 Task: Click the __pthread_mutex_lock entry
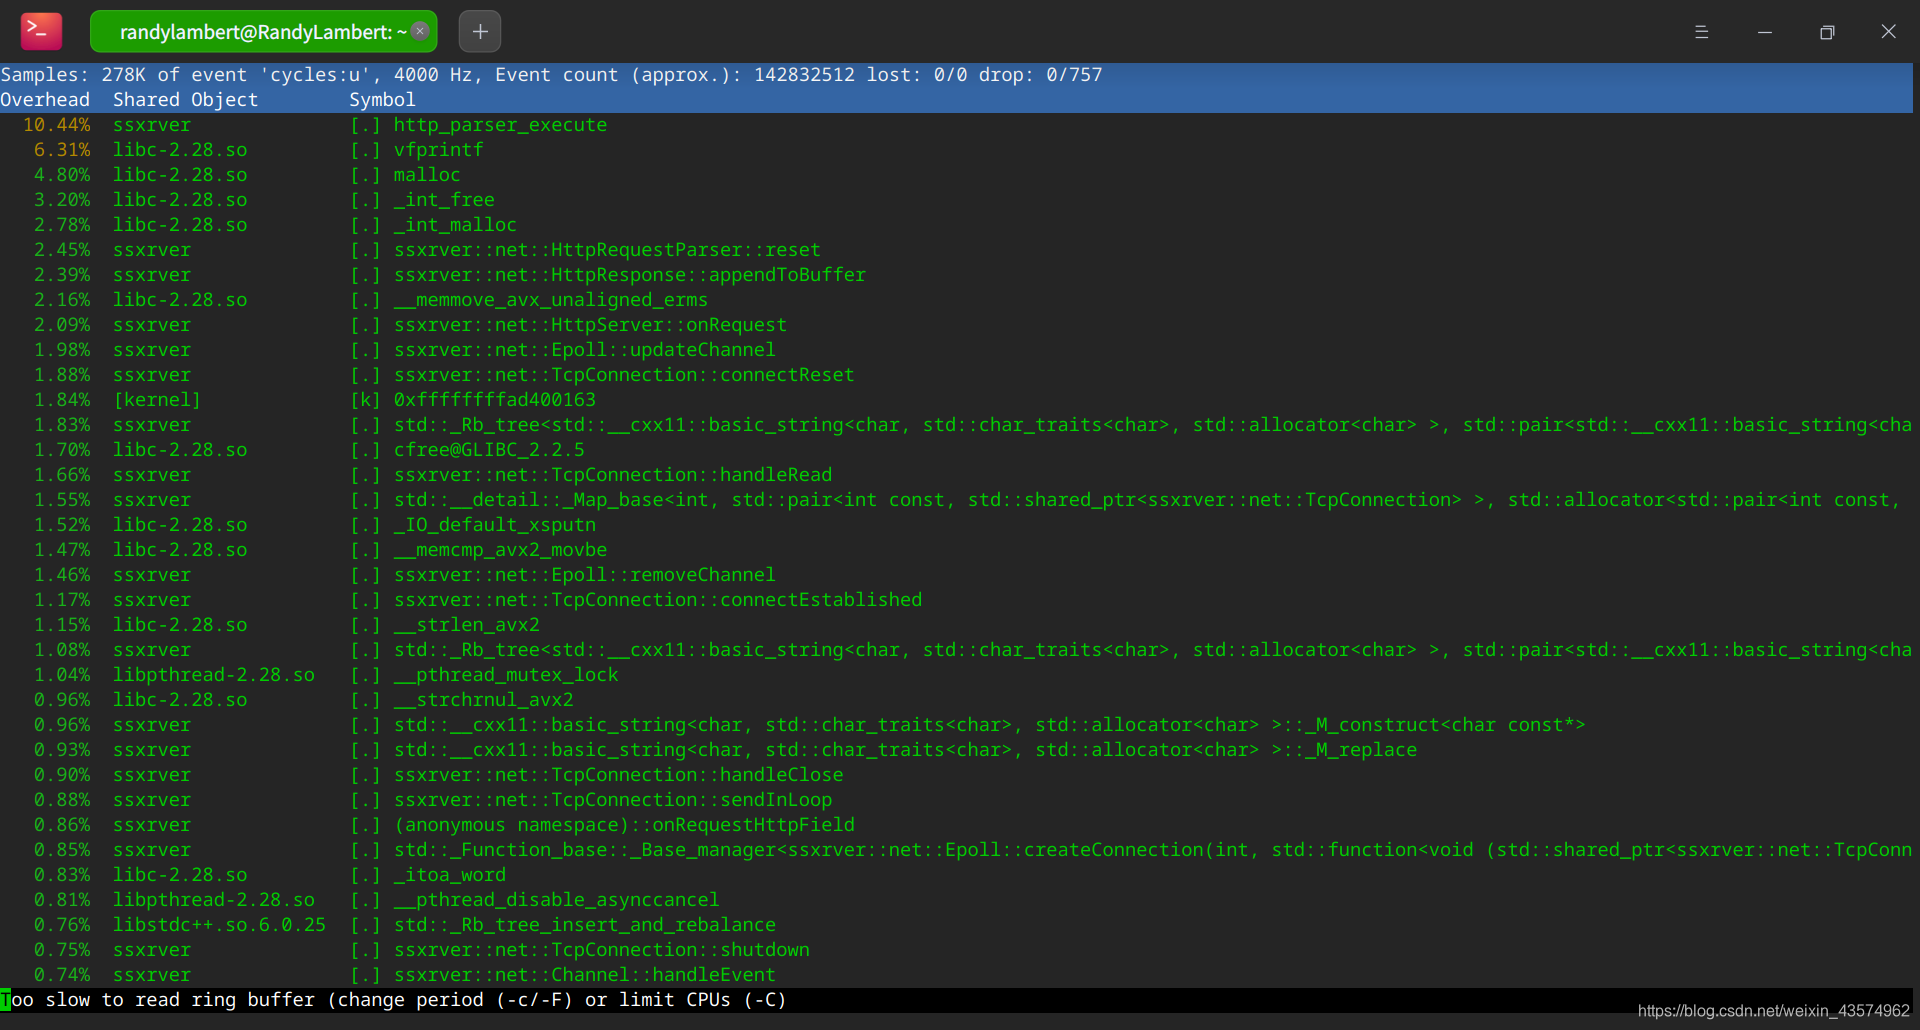(x=506, y=675)
